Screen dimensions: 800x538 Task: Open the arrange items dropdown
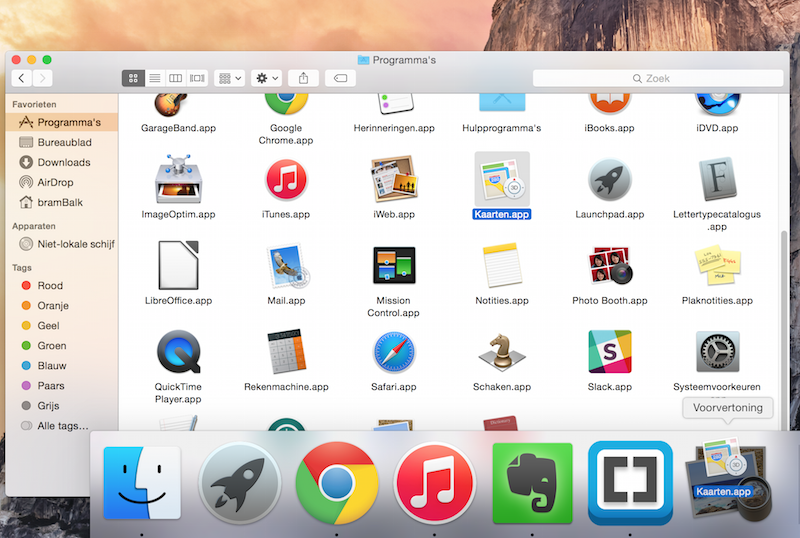click(230, 78)
